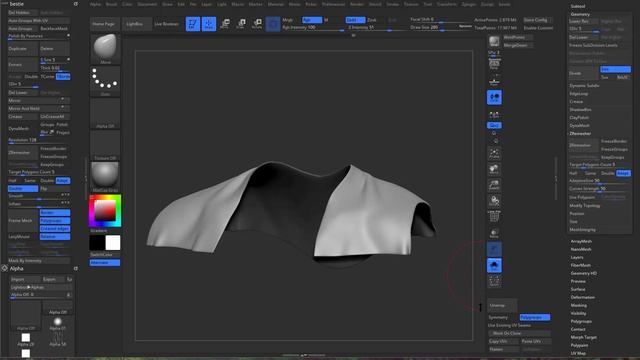Click the main color picker square

tap(105, 211)
